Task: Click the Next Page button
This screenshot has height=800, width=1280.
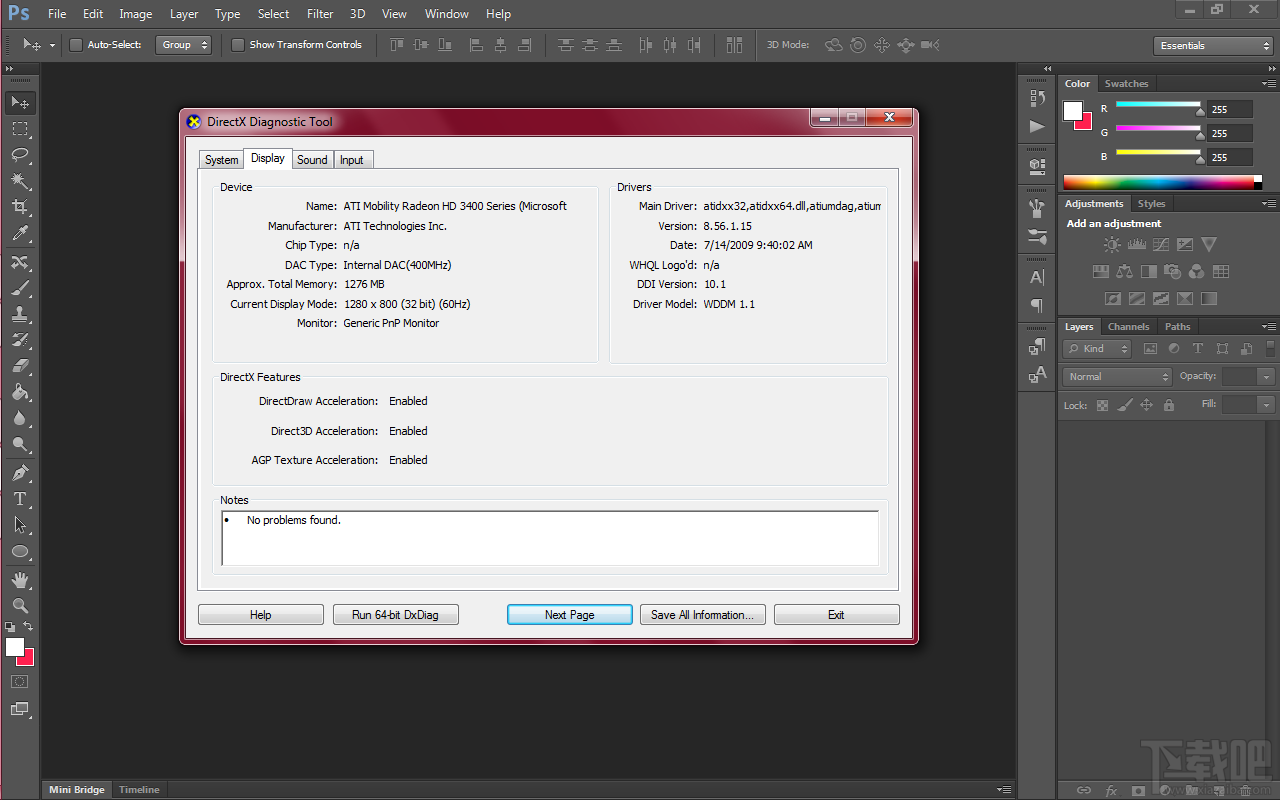Action: pos(569,614)
